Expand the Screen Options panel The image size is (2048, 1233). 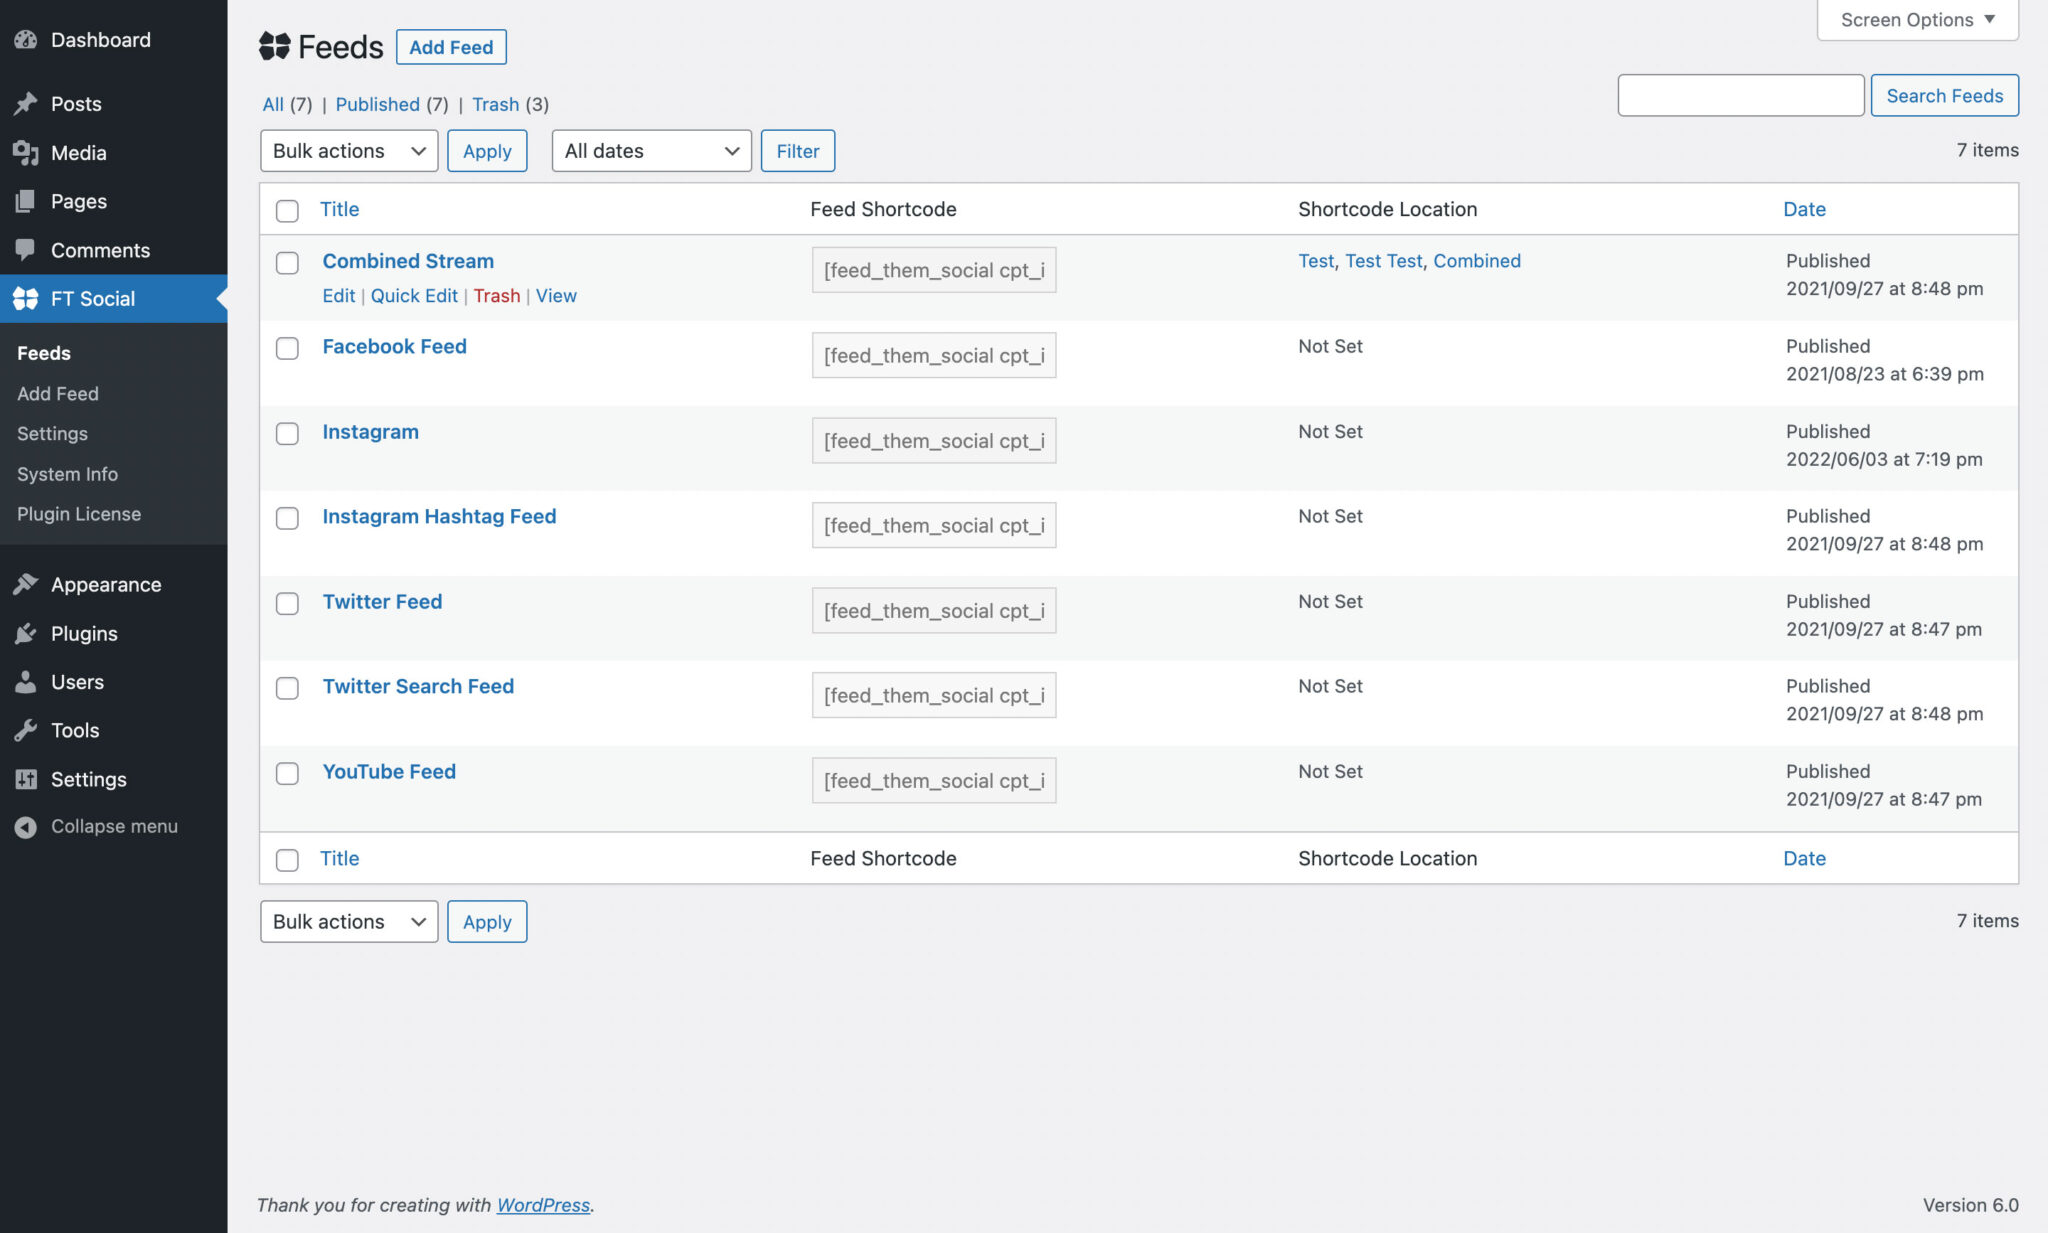[x=1917, y=20]
